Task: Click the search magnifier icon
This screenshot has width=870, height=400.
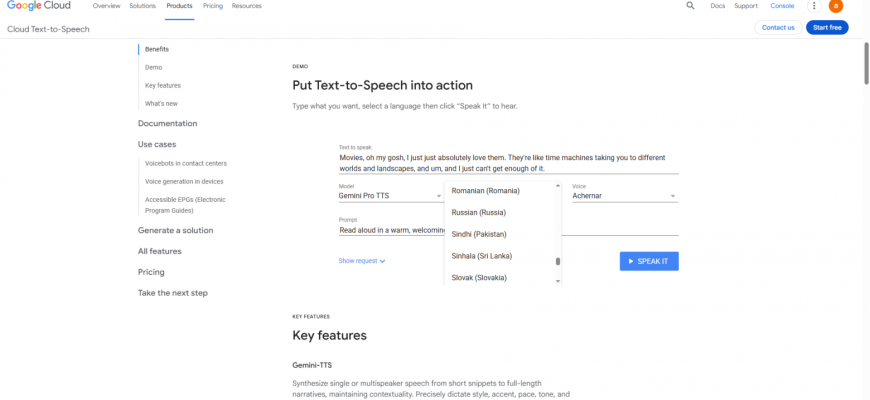Action: (x=690, y=6)
